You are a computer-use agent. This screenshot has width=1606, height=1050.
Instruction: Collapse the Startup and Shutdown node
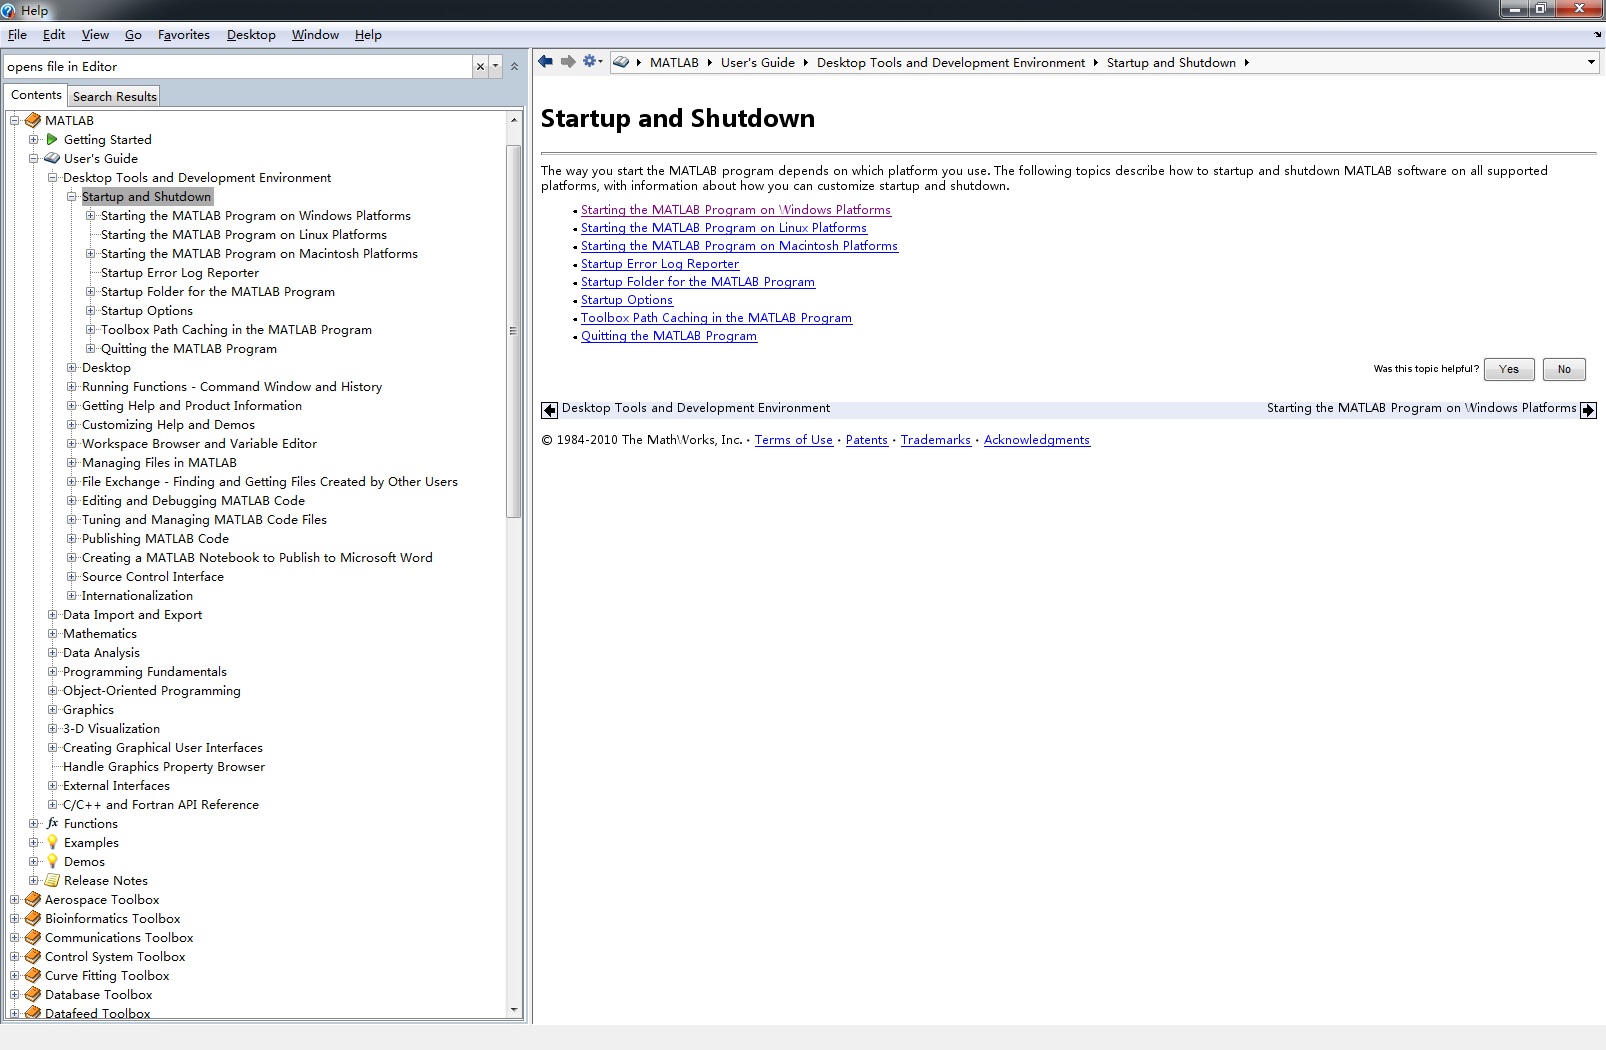click(72, 196)
